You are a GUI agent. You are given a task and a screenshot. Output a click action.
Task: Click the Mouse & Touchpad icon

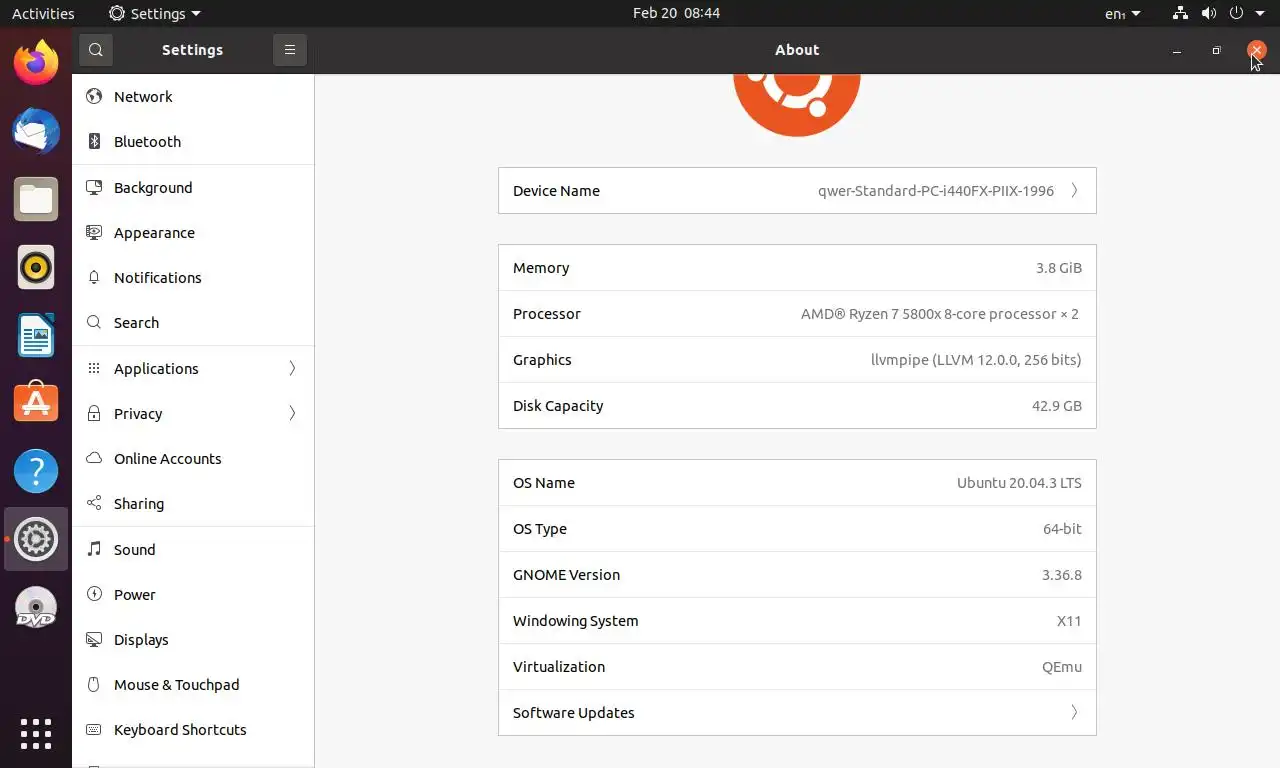click(94, 685)
